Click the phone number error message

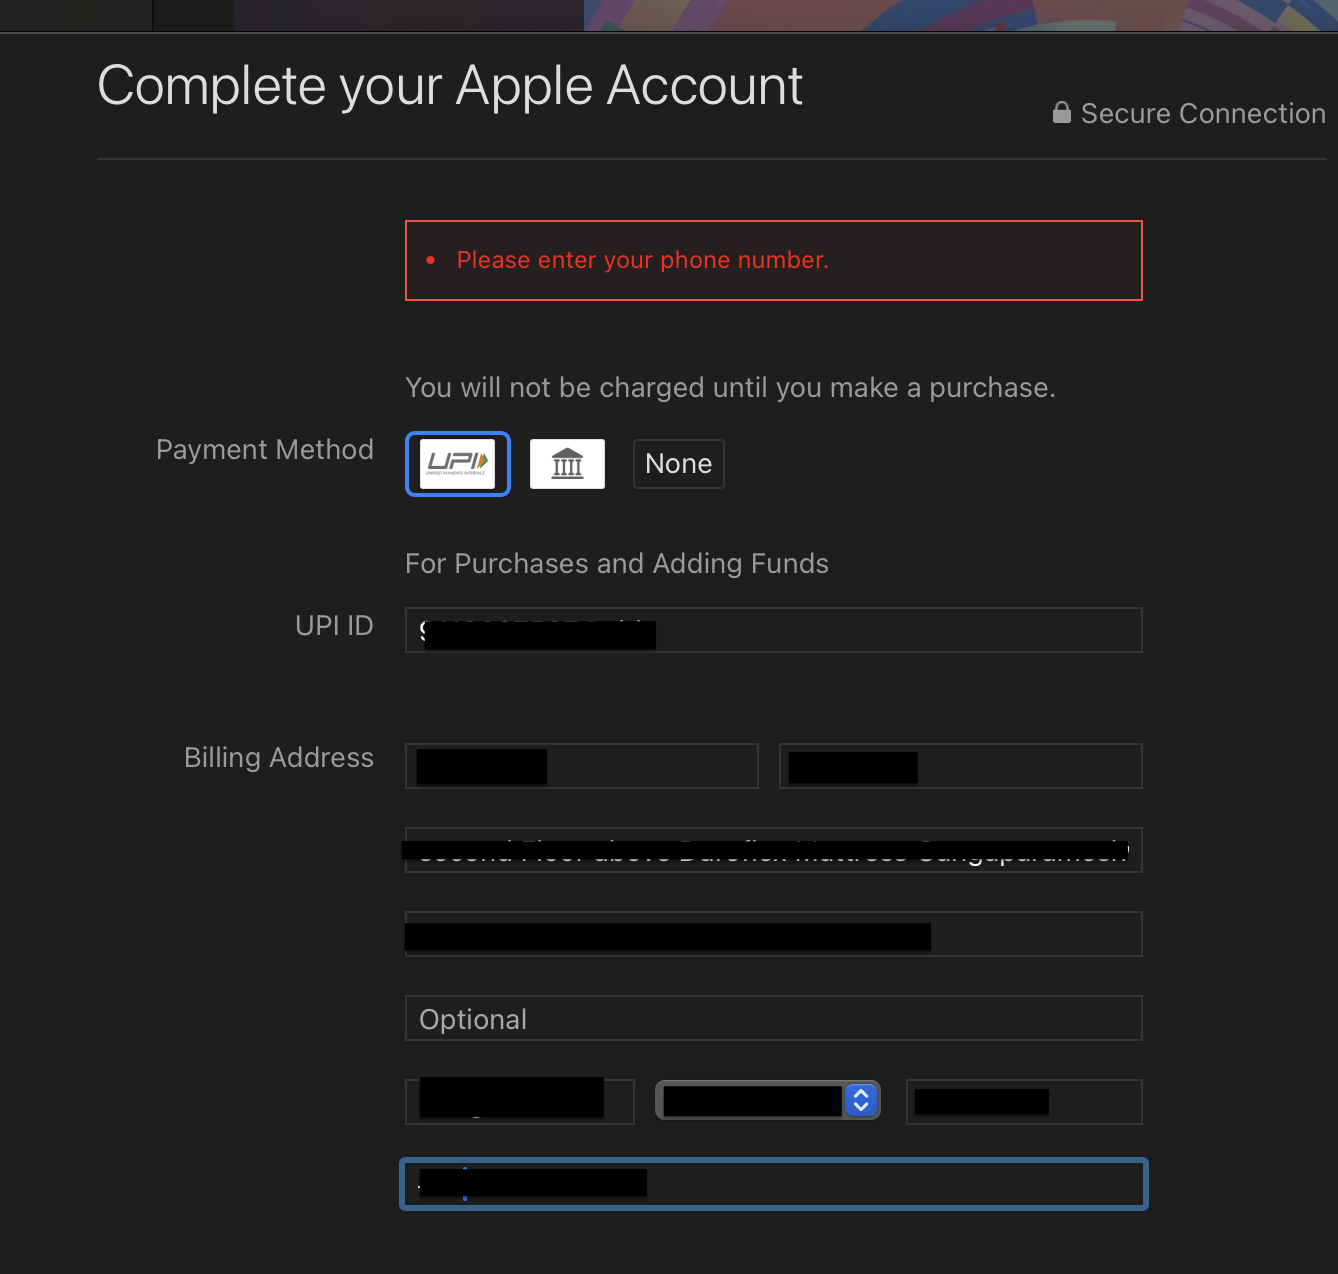[x=642, y=260]
